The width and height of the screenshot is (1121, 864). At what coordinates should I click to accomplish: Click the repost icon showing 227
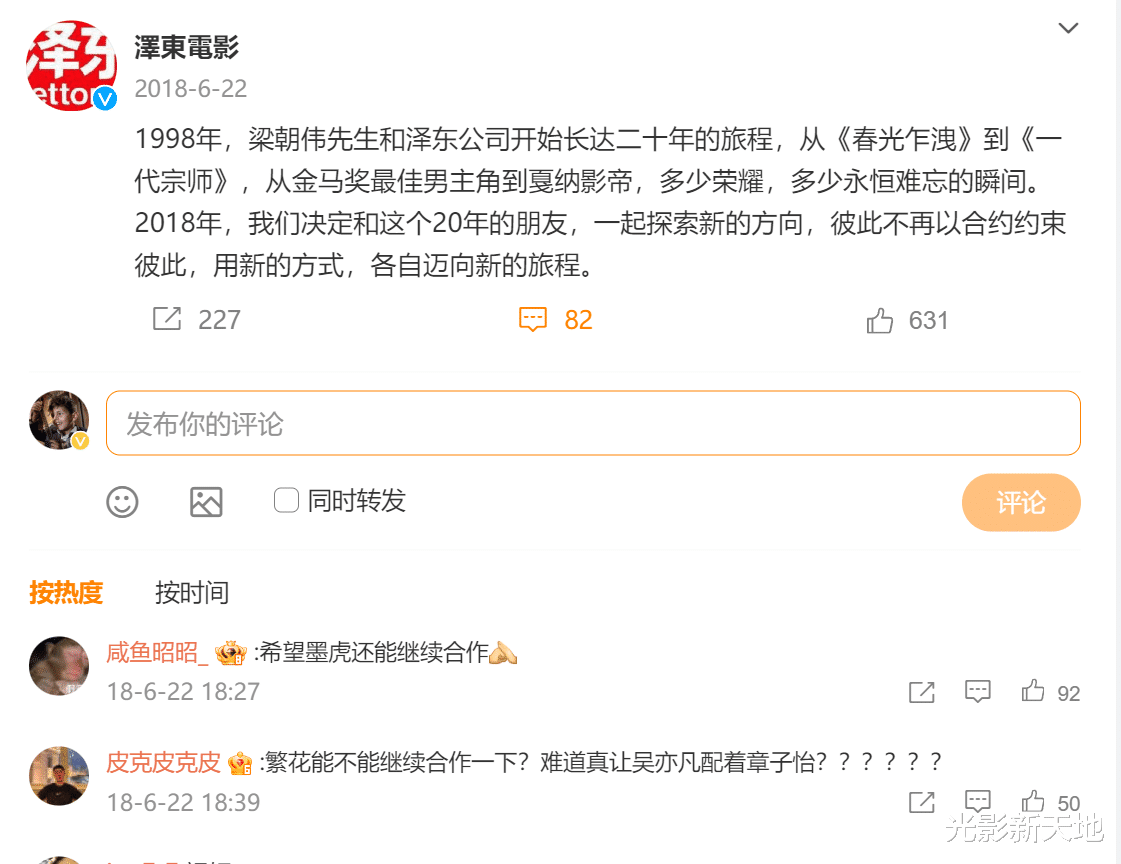167,319
